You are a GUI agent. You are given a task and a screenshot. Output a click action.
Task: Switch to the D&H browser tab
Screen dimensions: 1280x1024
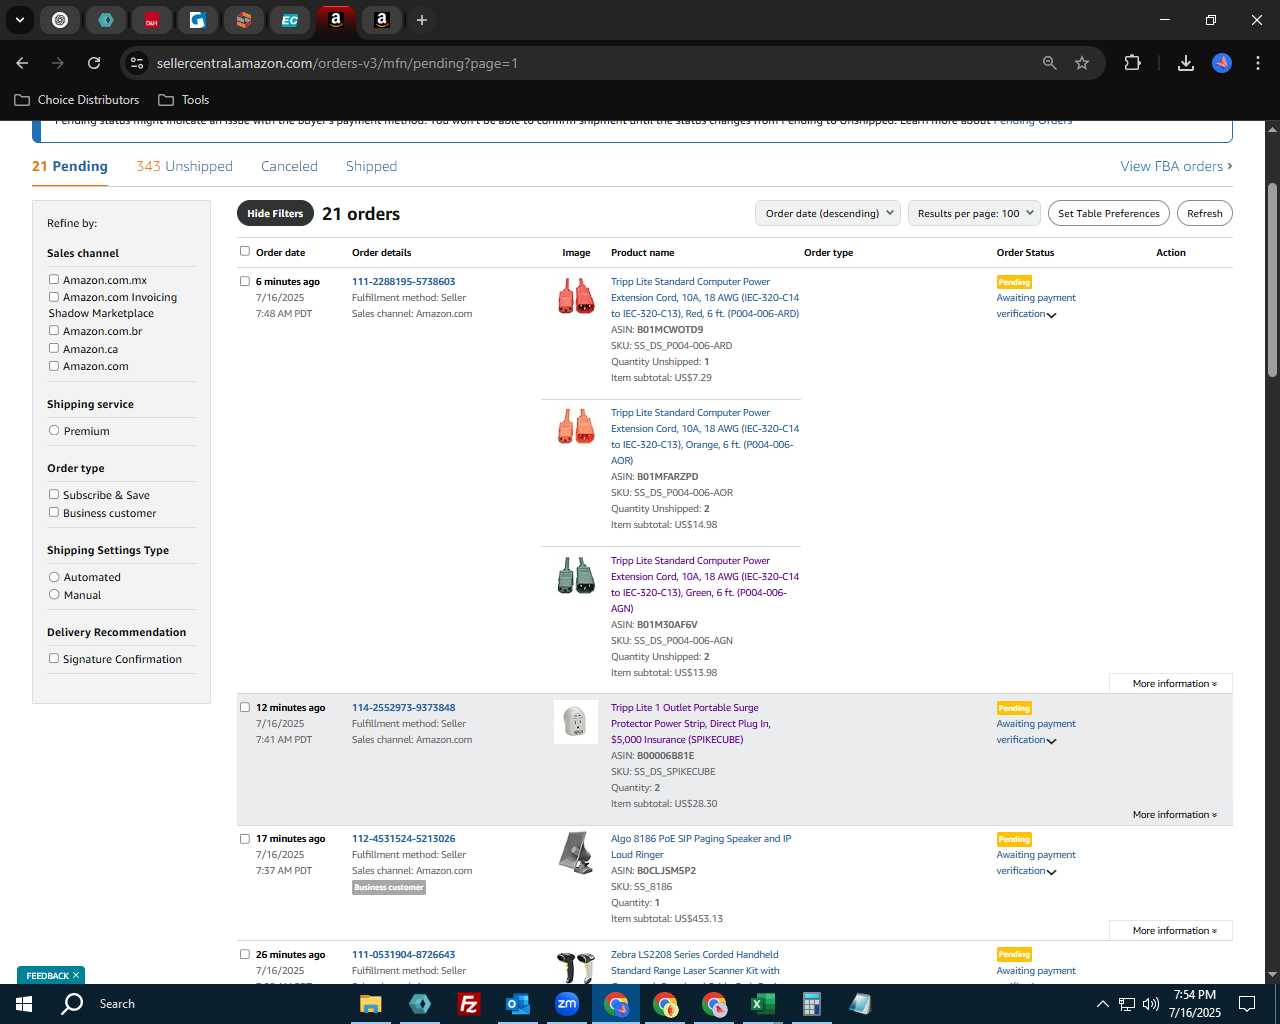(151, 20)
